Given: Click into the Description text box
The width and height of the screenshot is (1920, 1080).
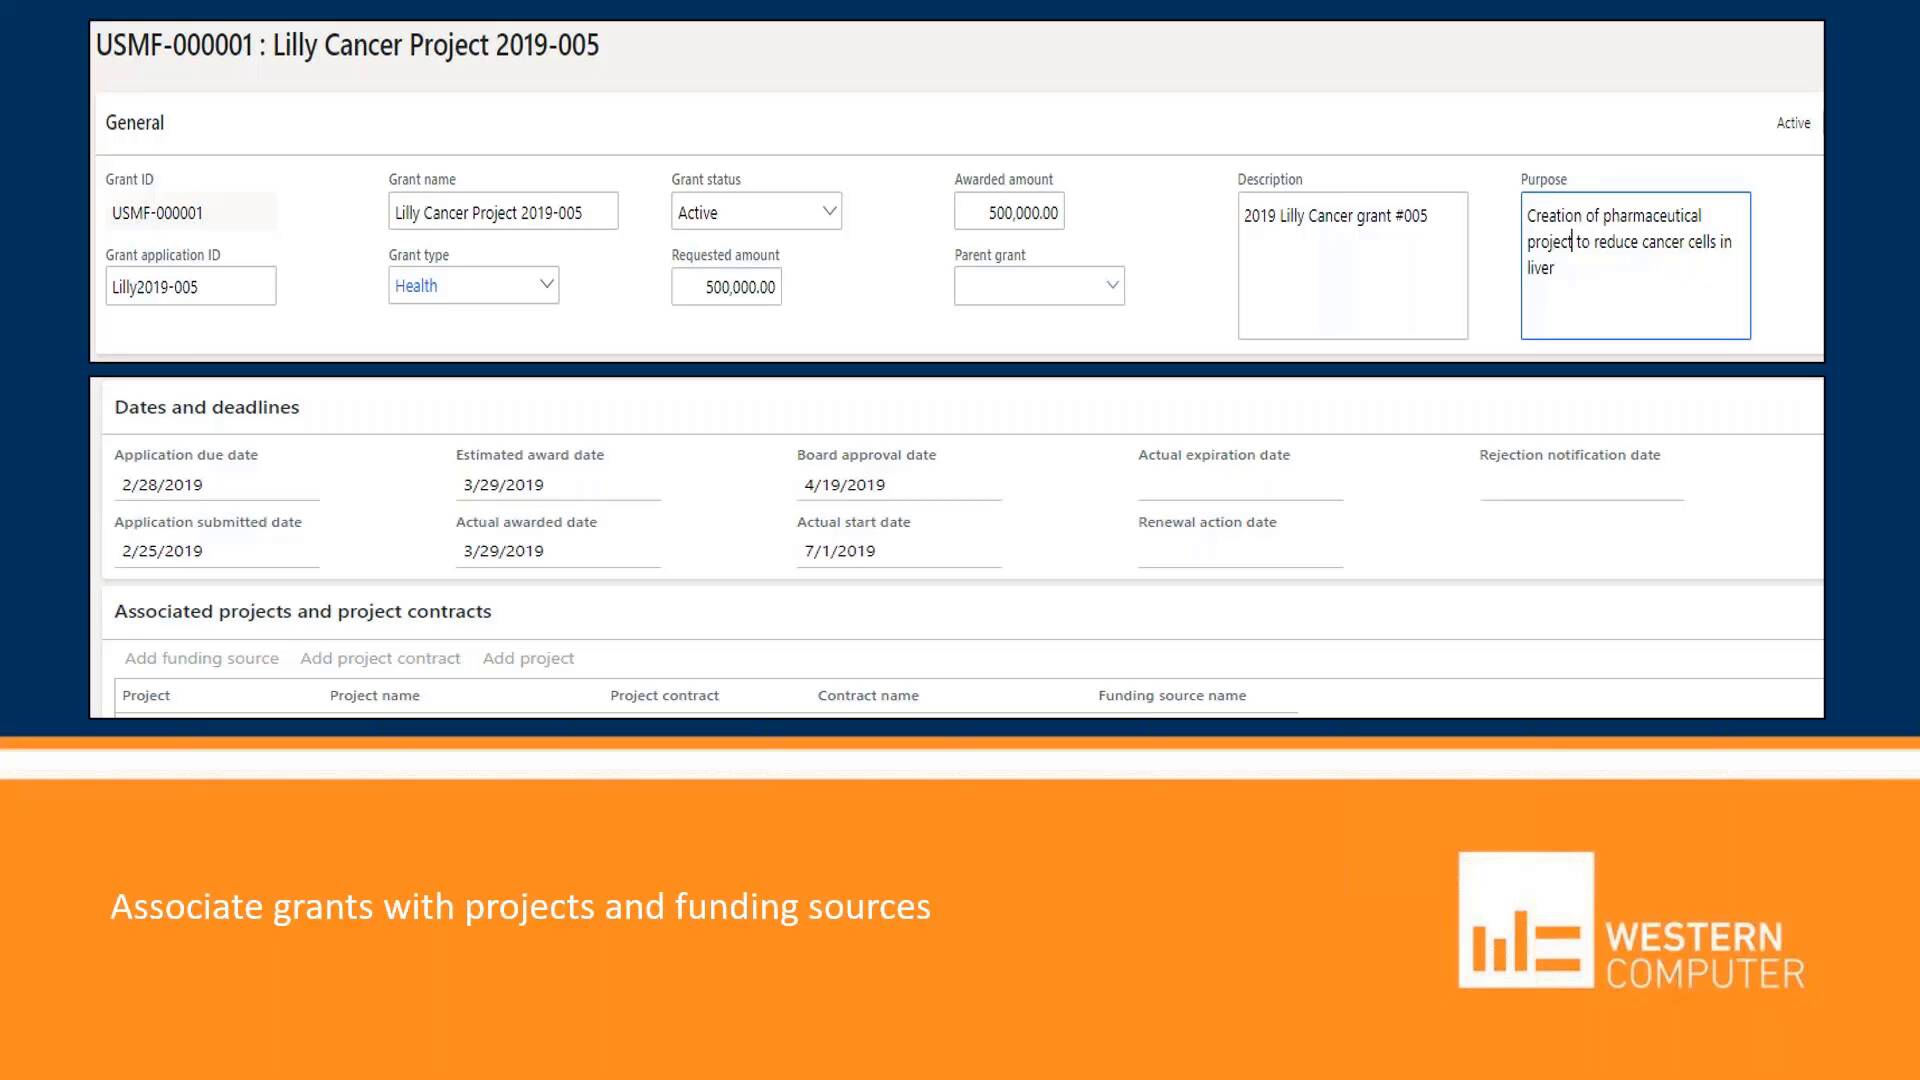Looking at the screenshot, I should click(1352, 265).
